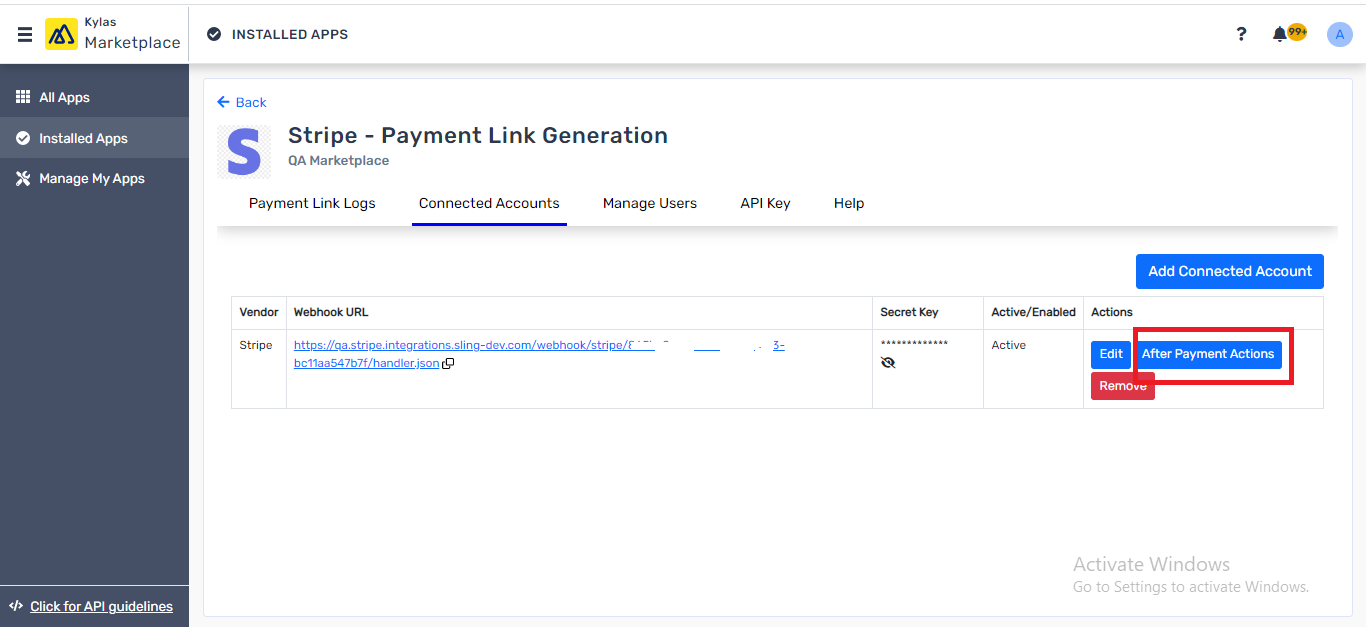Switch to the Manage Users tab
This screenshot has width=1366, height=627.
click(650, 203)
